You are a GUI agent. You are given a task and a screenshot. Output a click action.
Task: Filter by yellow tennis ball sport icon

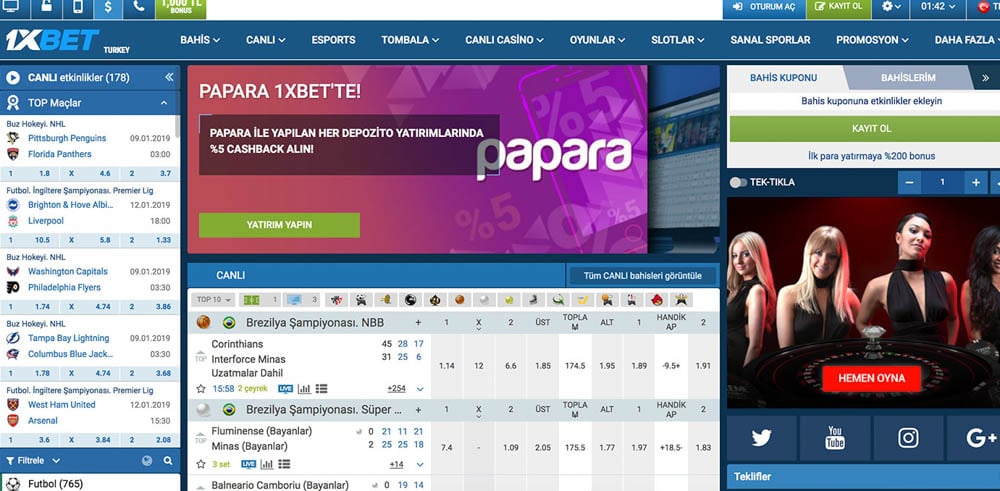(509, 299)
